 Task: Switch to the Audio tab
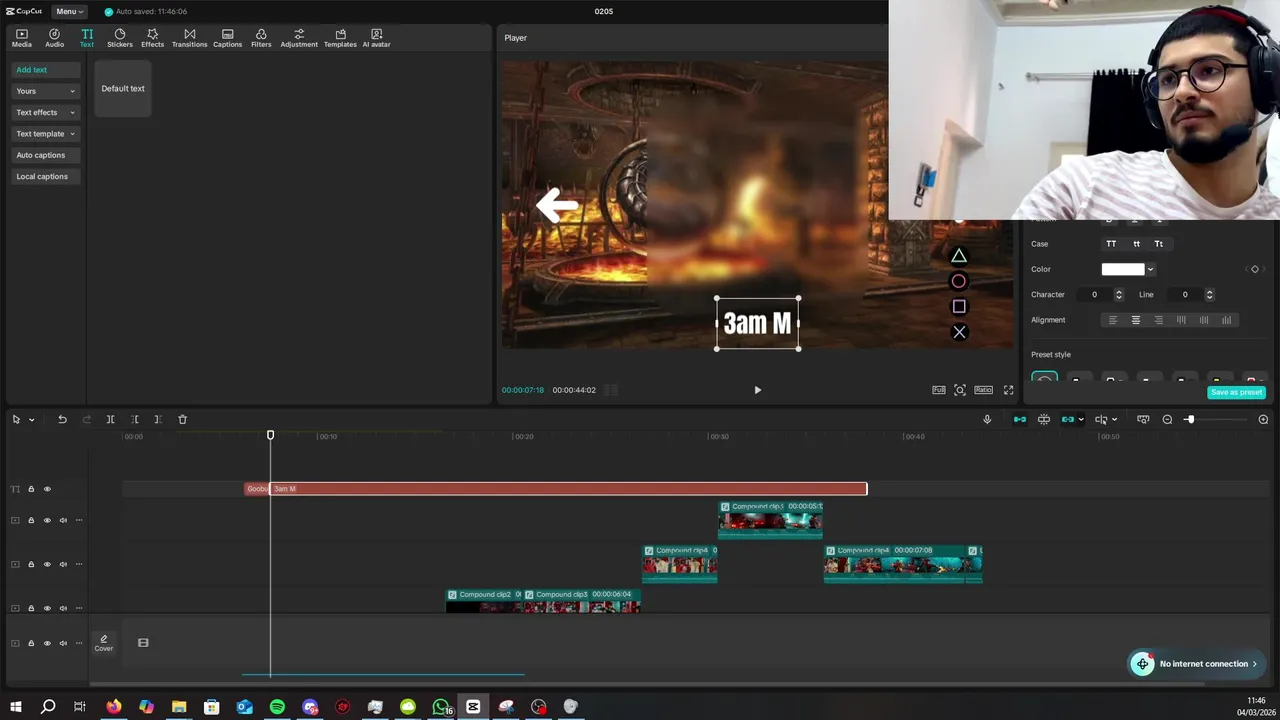tap(54, 38)
